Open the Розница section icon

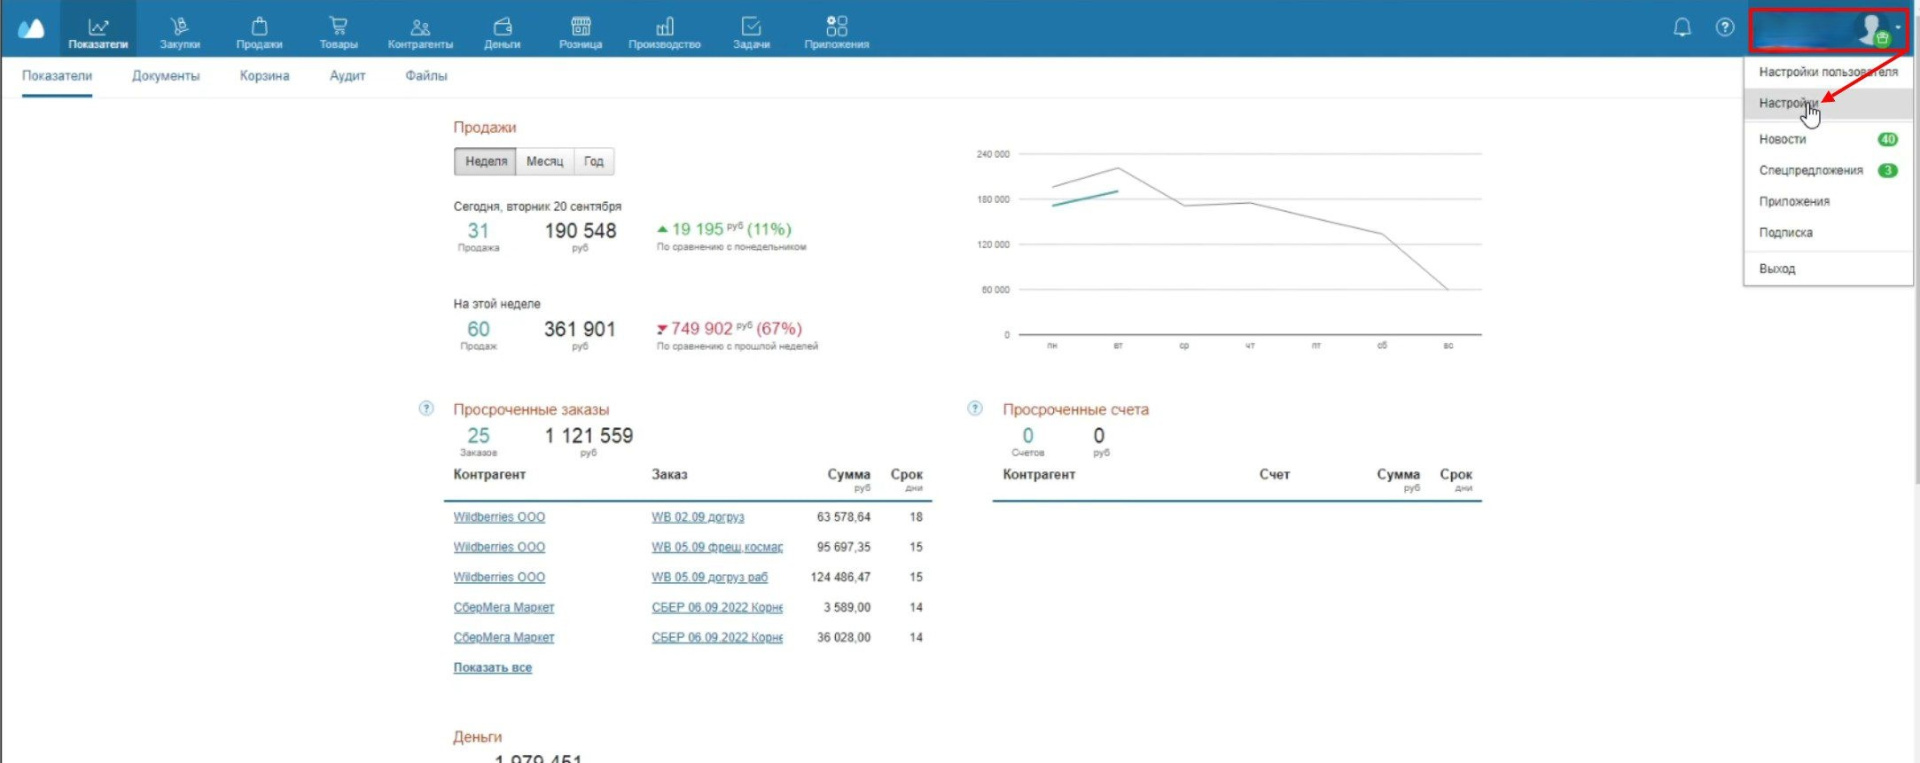[580, 27]
